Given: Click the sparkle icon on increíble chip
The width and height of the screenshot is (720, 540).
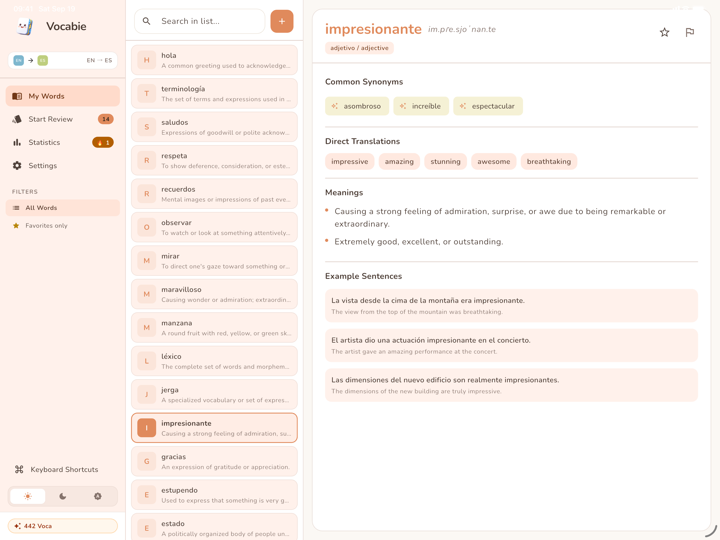Looking at the screenshot, I should 403,106.
